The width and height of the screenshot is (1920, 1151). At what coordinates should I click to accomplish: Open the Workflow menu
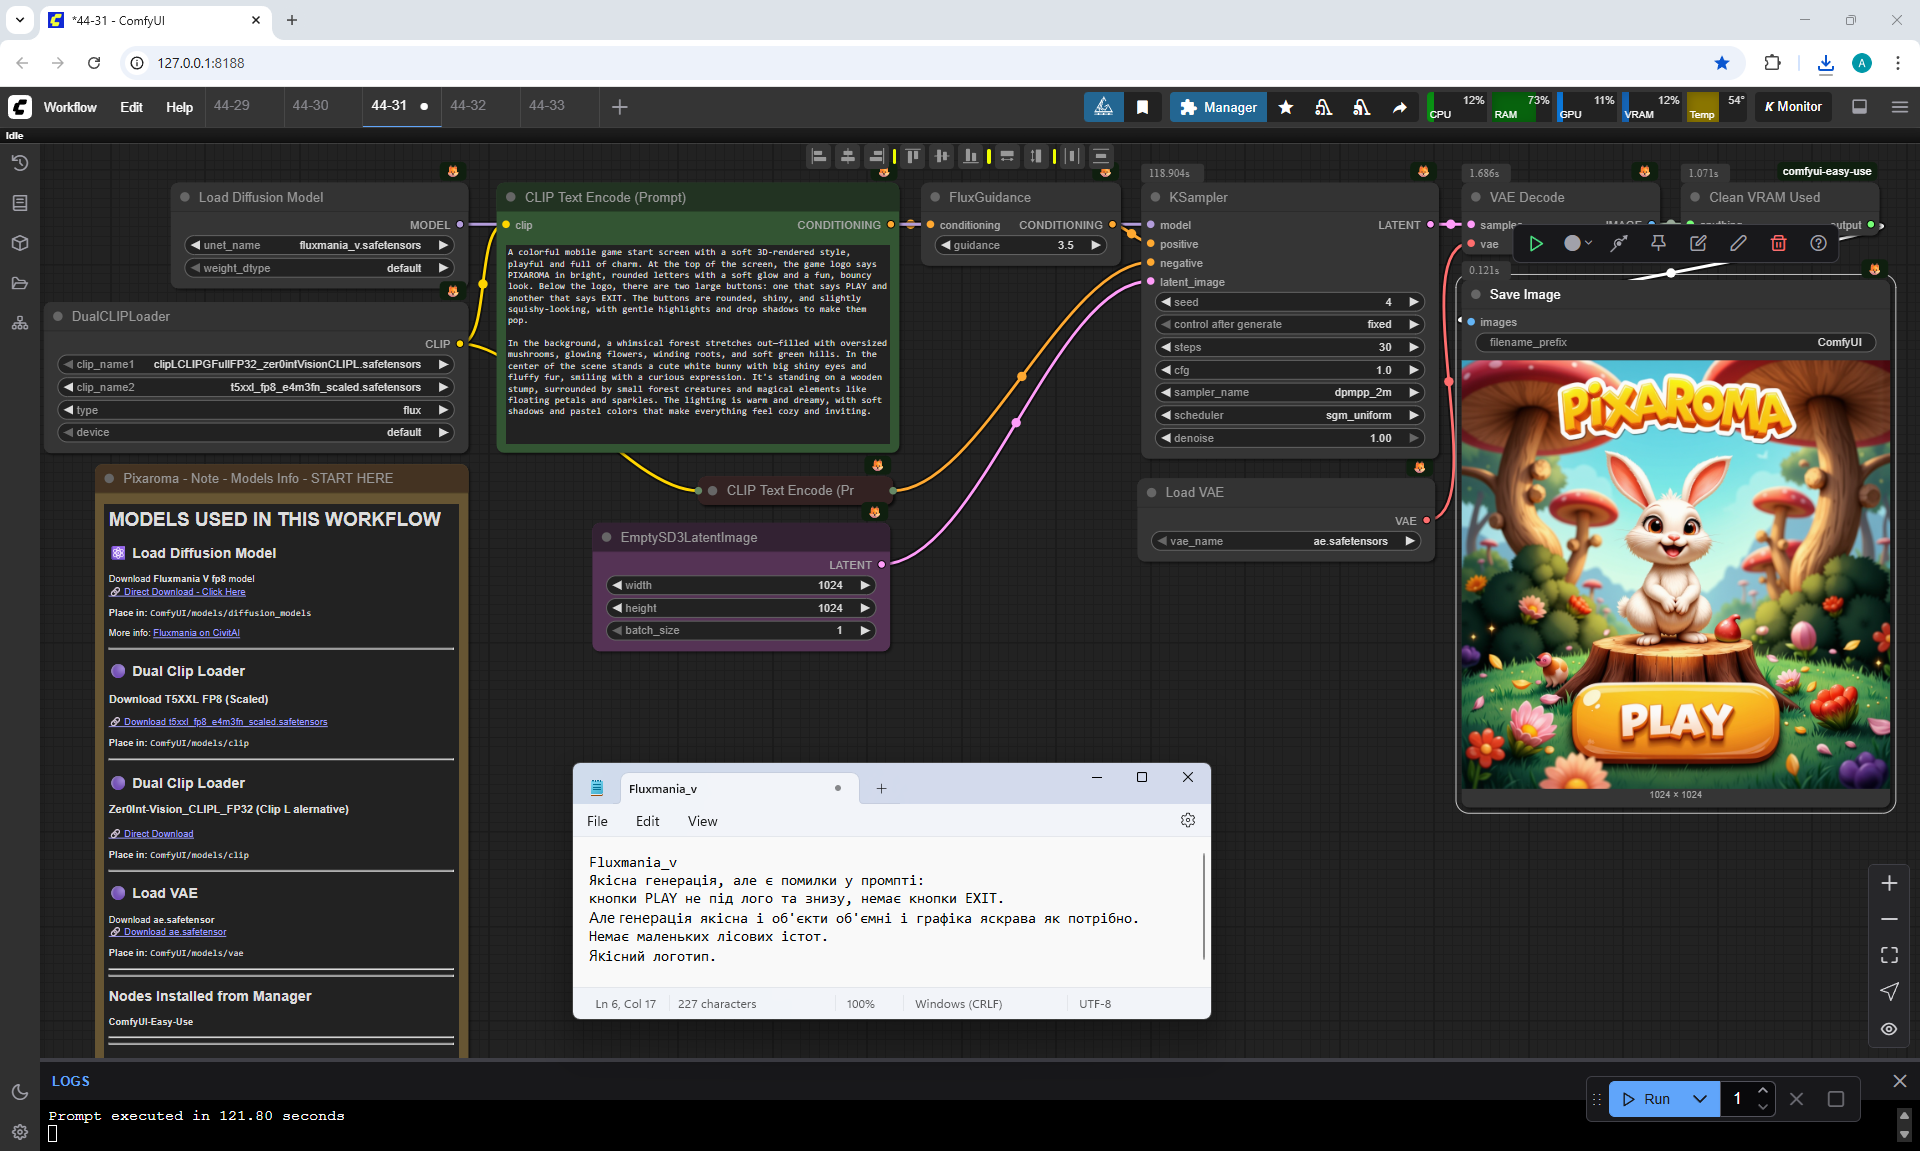(x=70, y=107)
